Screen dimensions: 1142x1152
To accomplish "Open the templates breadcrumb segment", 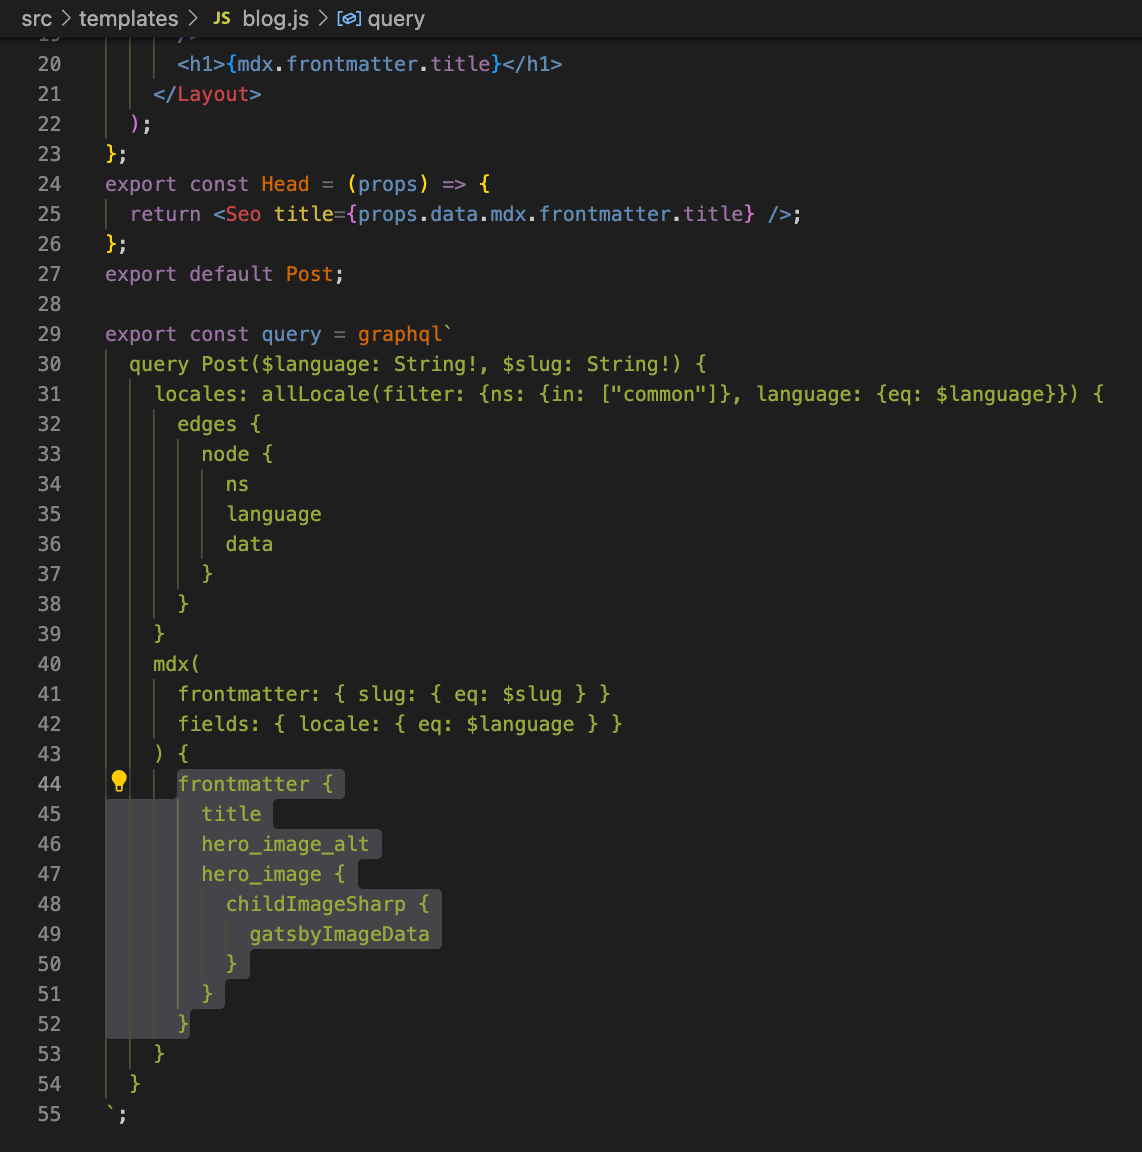I will [129, 18].
